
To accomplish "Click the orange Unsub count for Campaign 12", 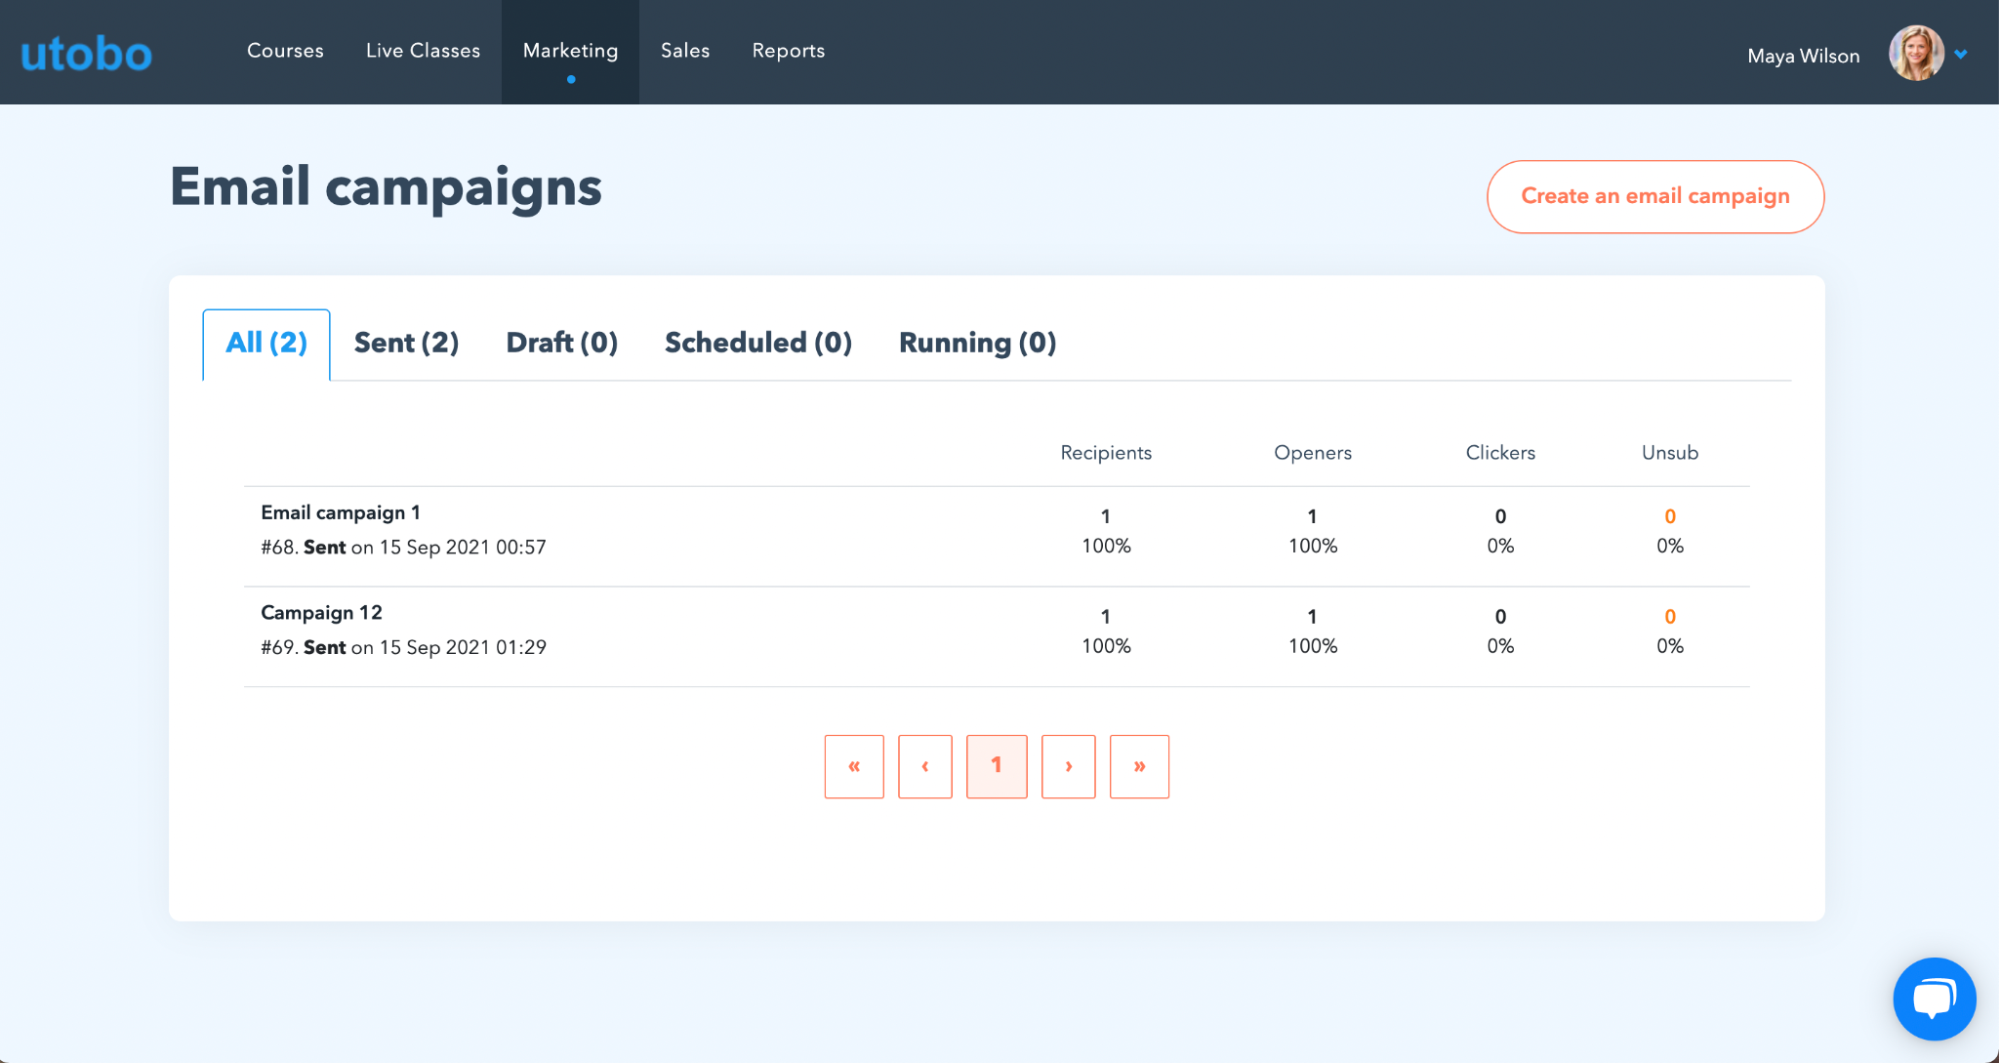I will pos(1669,617).
